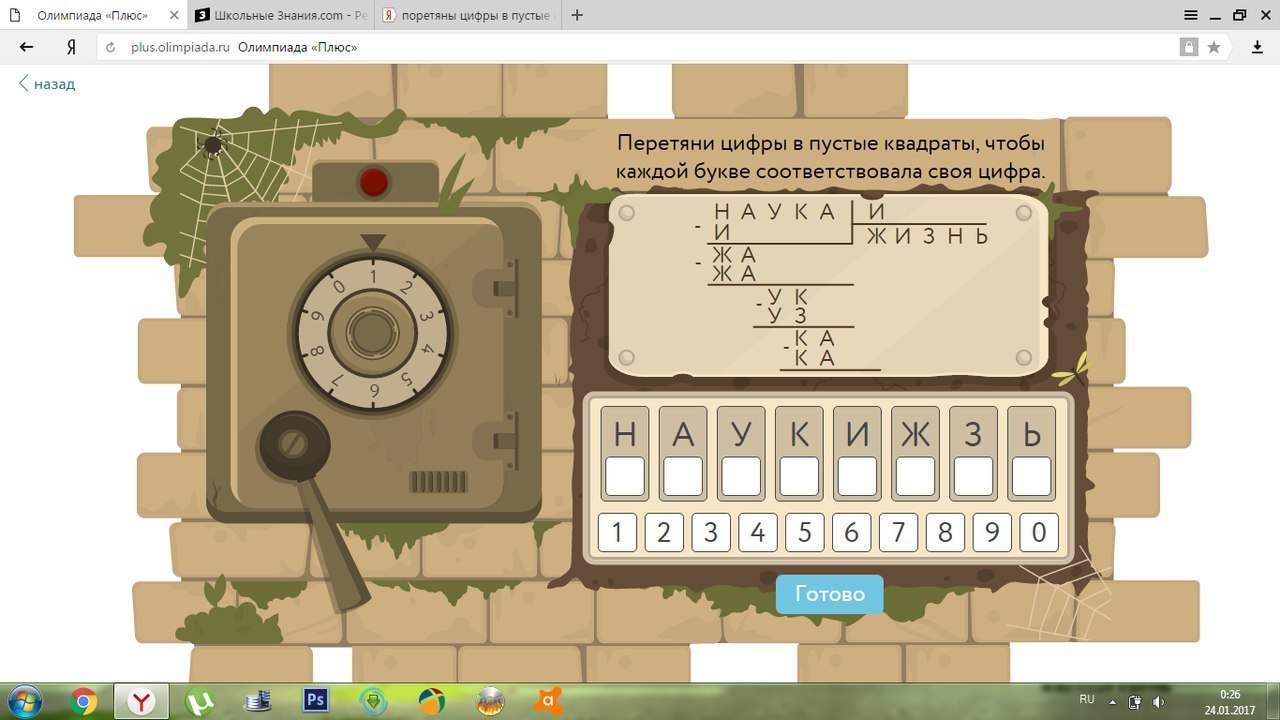
Task: Click the safe's rotary combination dial
Action: [373, 333]
